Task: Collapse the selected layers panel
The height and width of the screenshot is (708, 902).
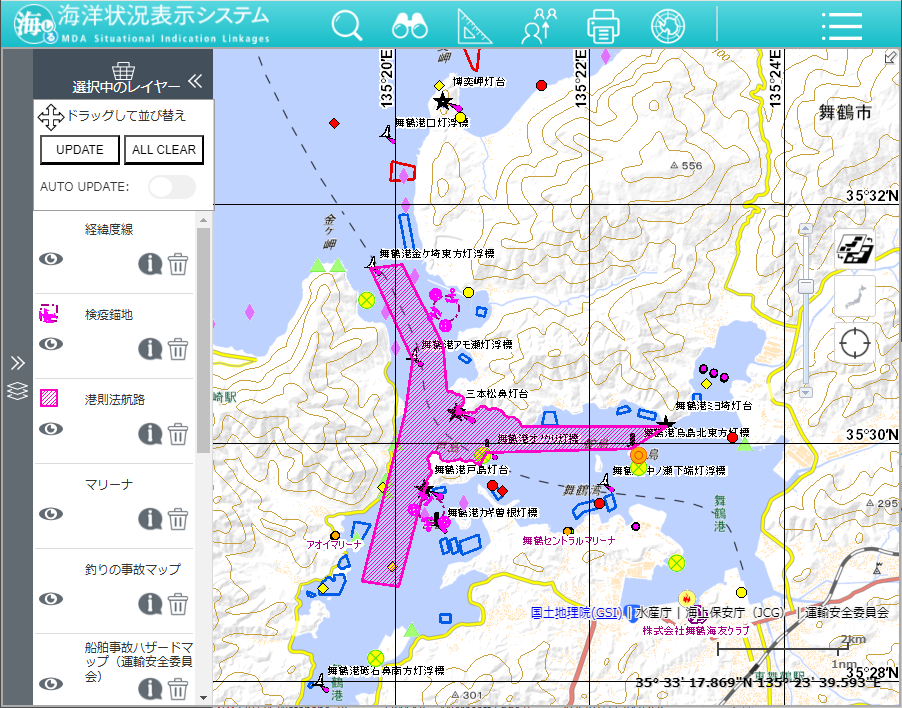Action: click(195, 82)
